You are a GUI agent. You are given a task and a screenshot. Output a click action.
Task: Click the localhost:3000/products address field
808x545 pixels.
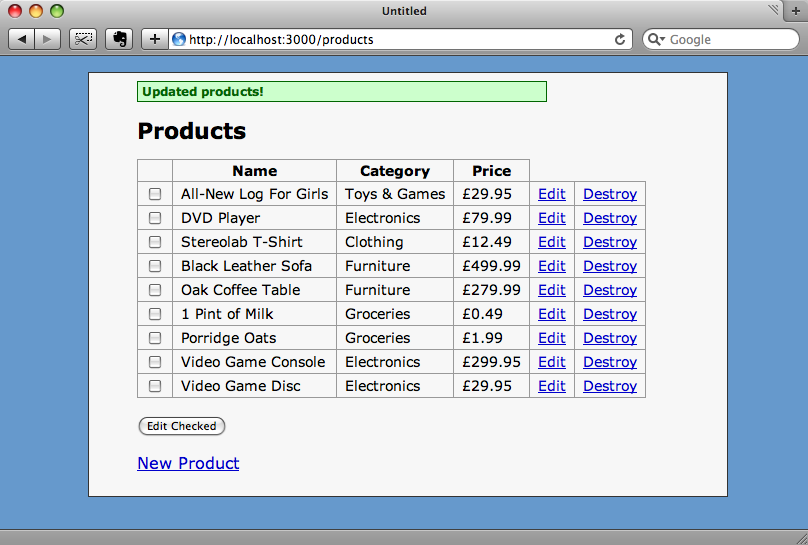tap(399, 39)
